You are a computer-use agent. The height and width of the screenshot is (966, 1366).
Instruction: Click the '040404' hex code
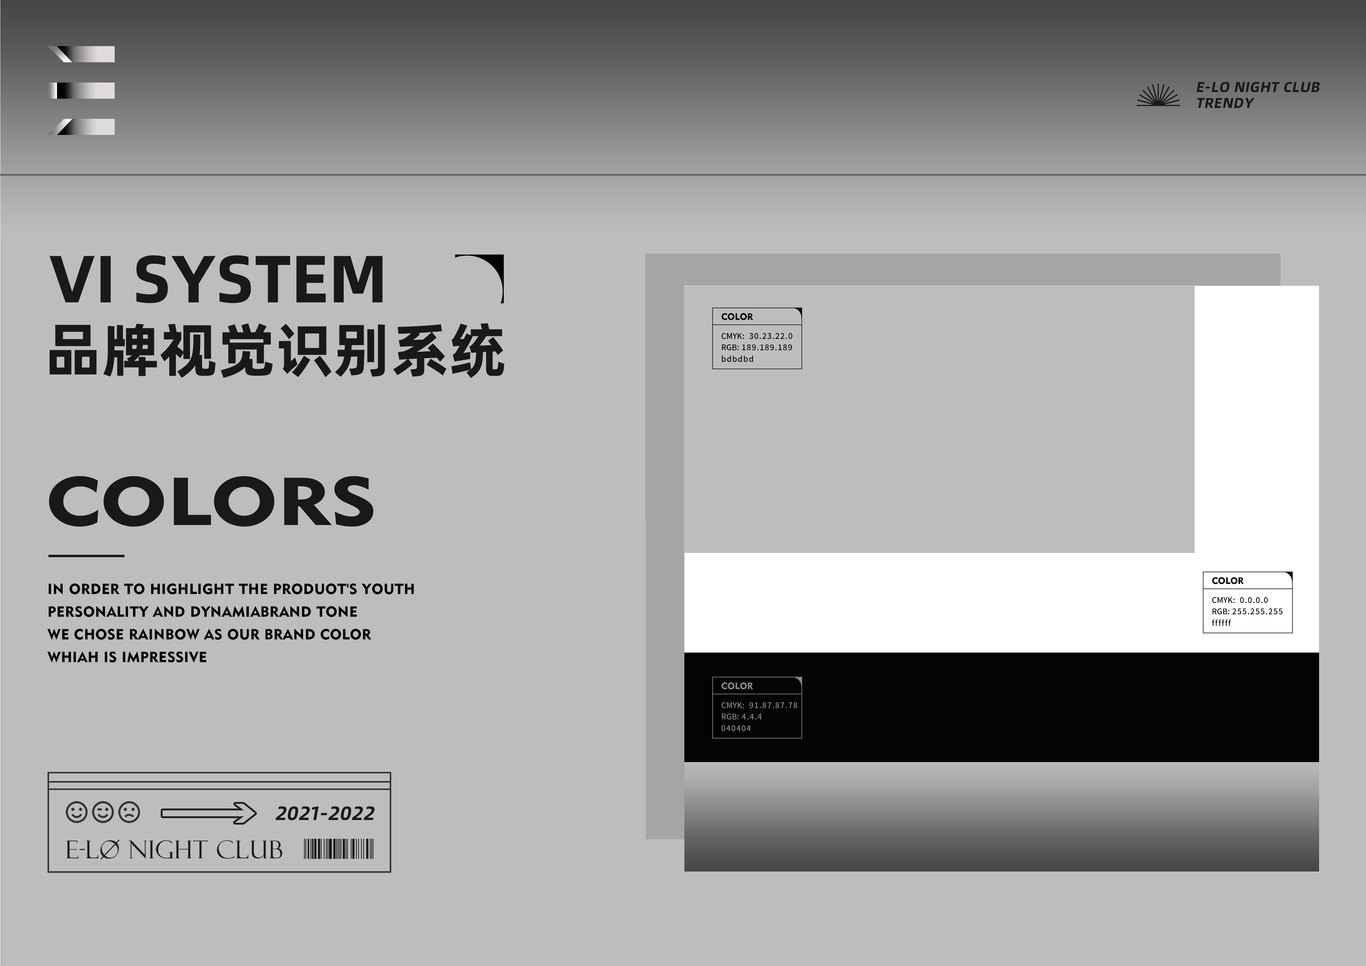tap(736, 728)
